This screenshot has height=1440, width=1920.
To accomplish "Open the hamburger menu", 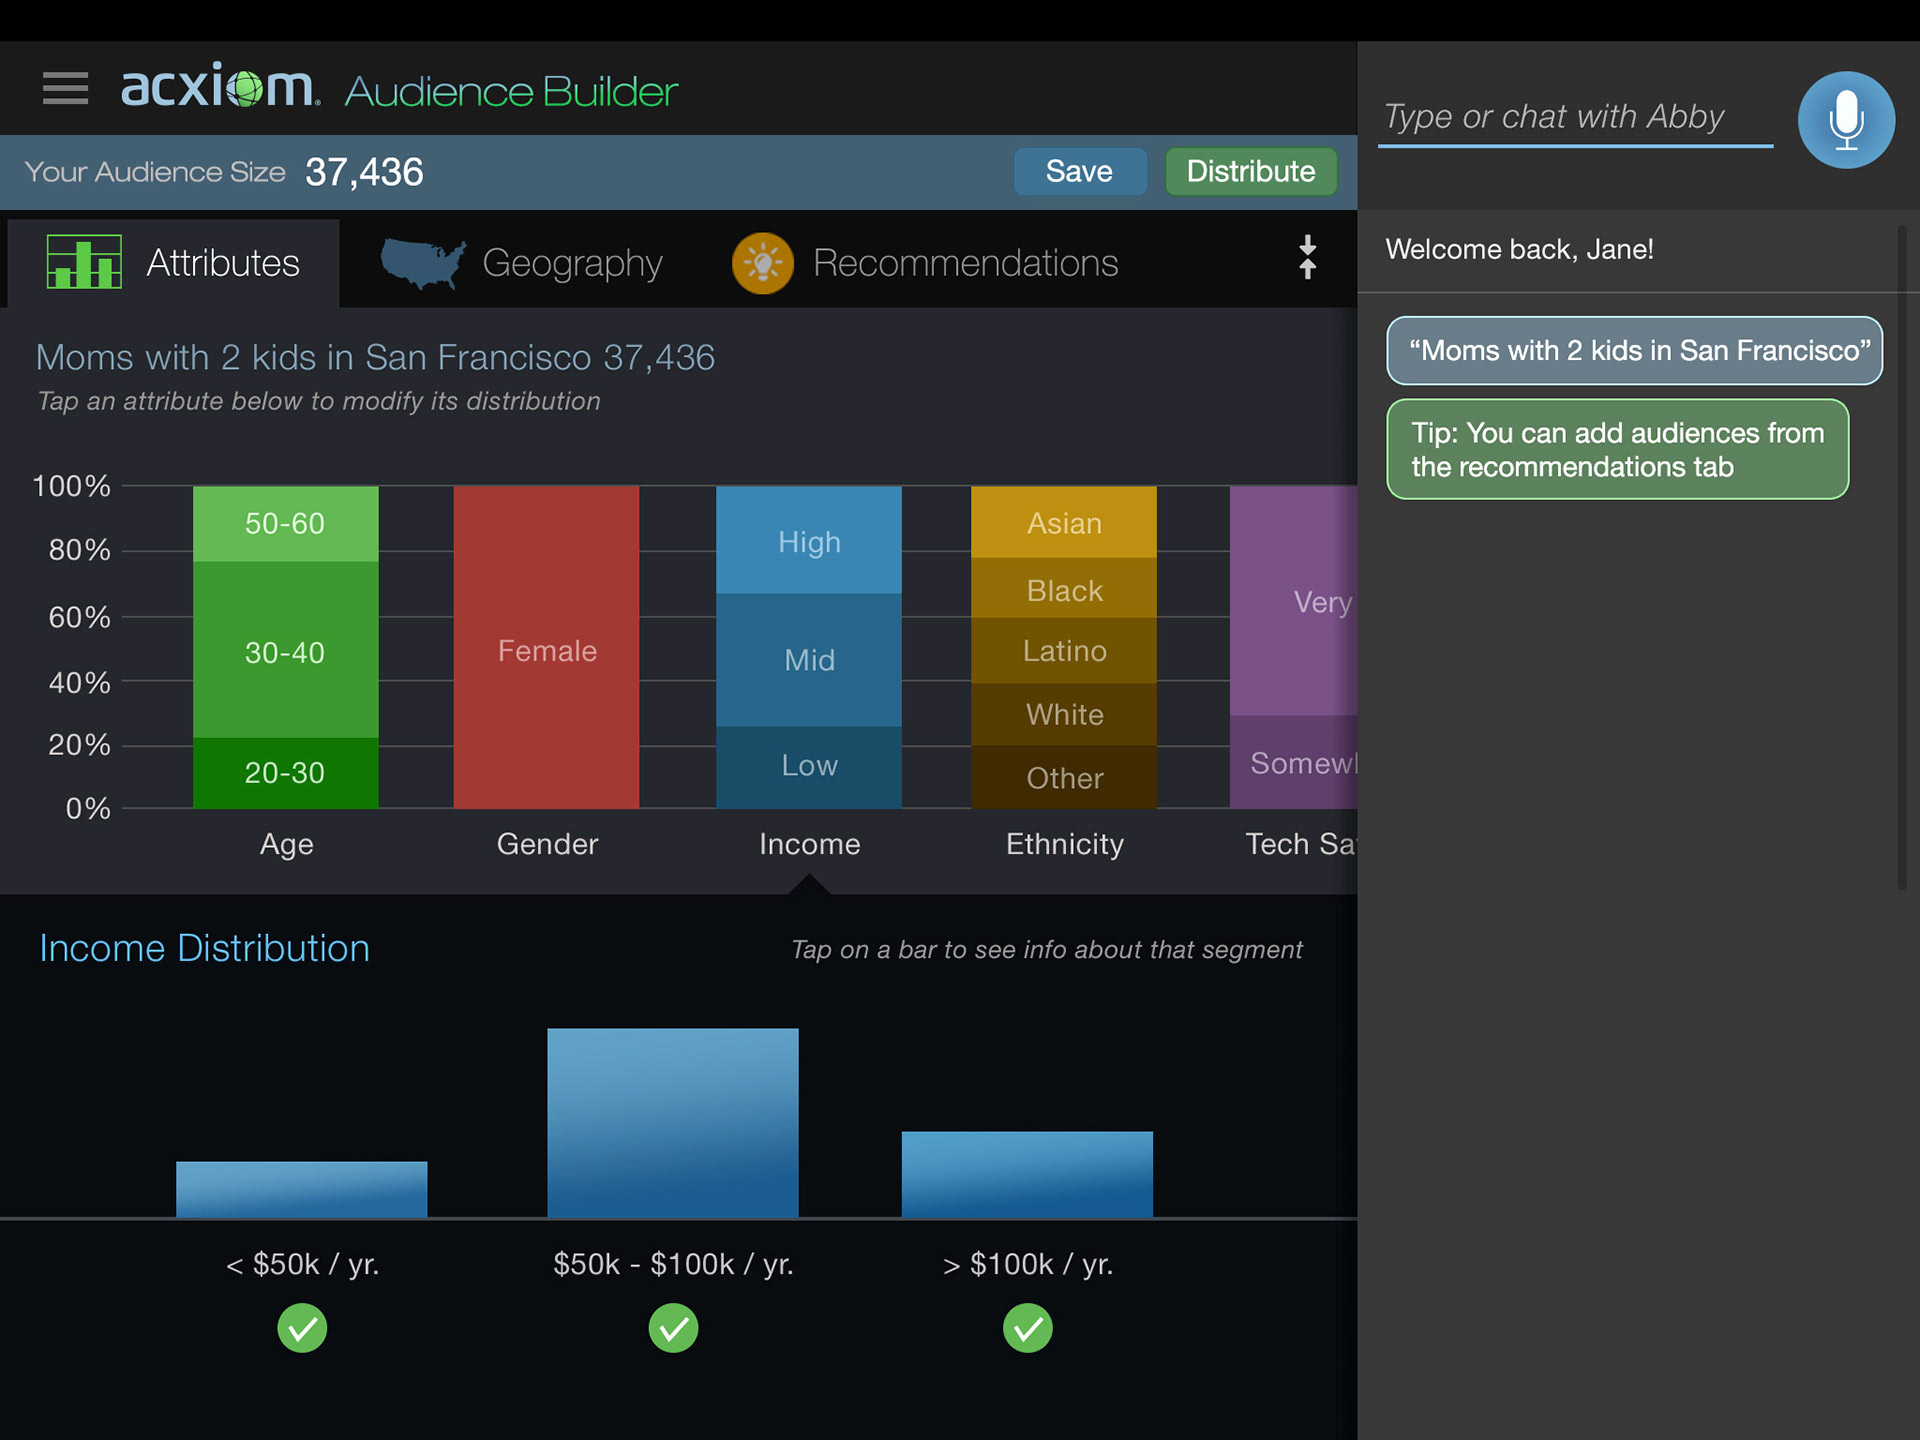I will pos(65,88).
